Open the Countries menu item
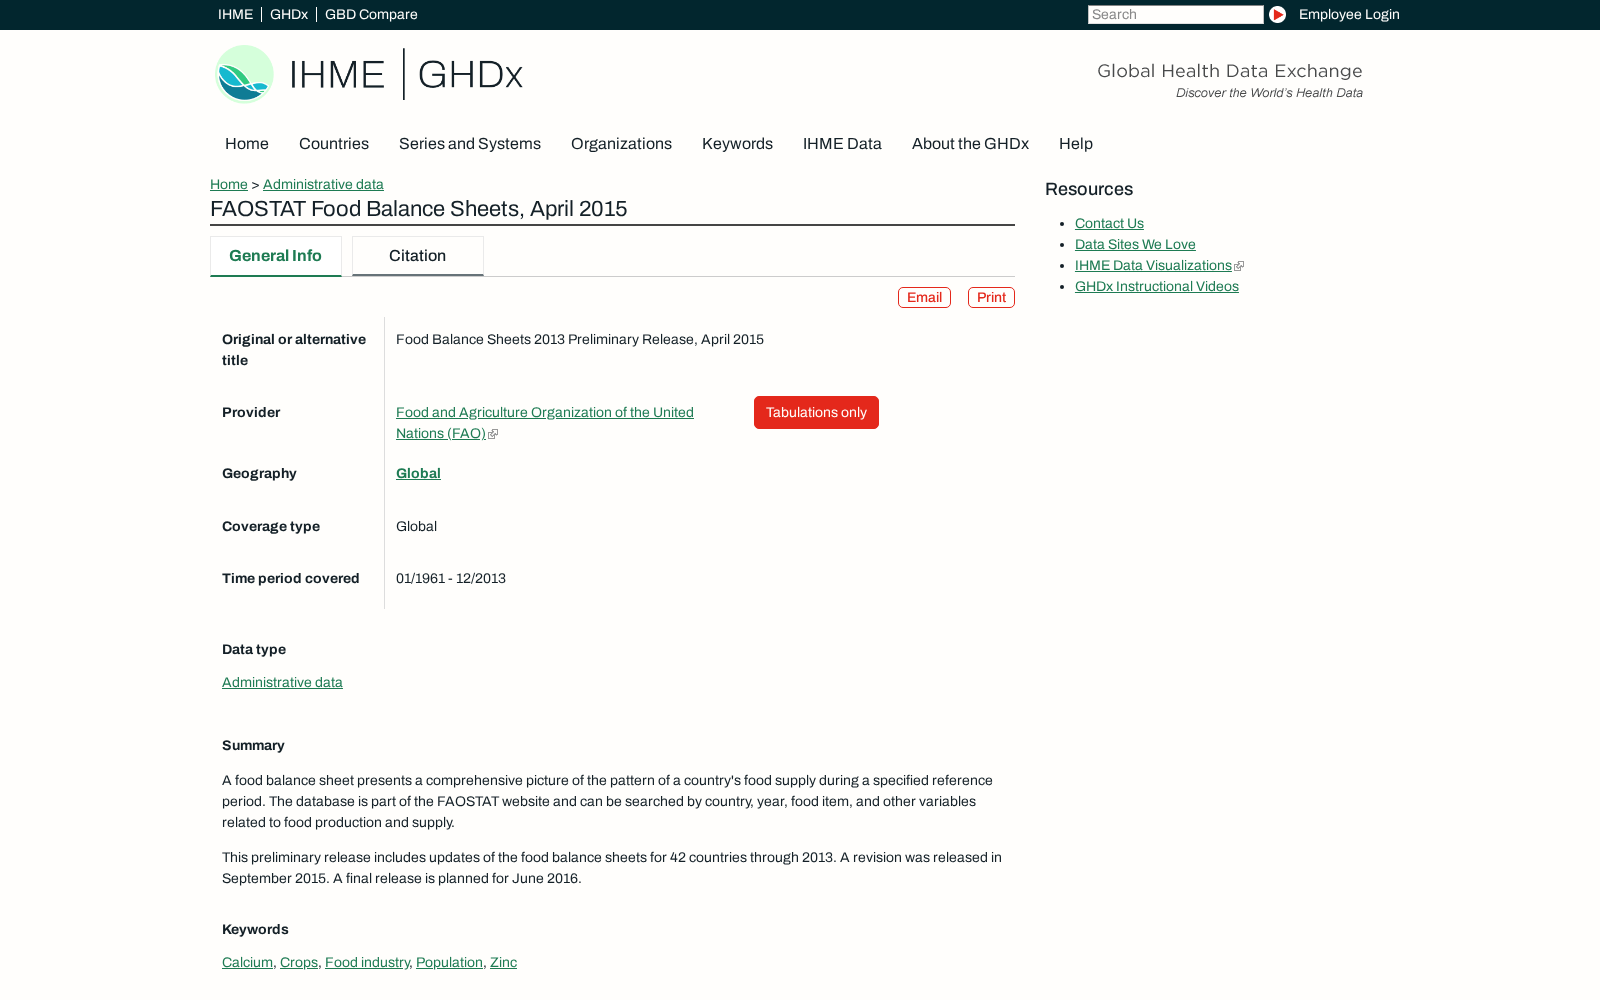The height and width of the screenshot is (1000, 1600). click(x=334, y=144)
